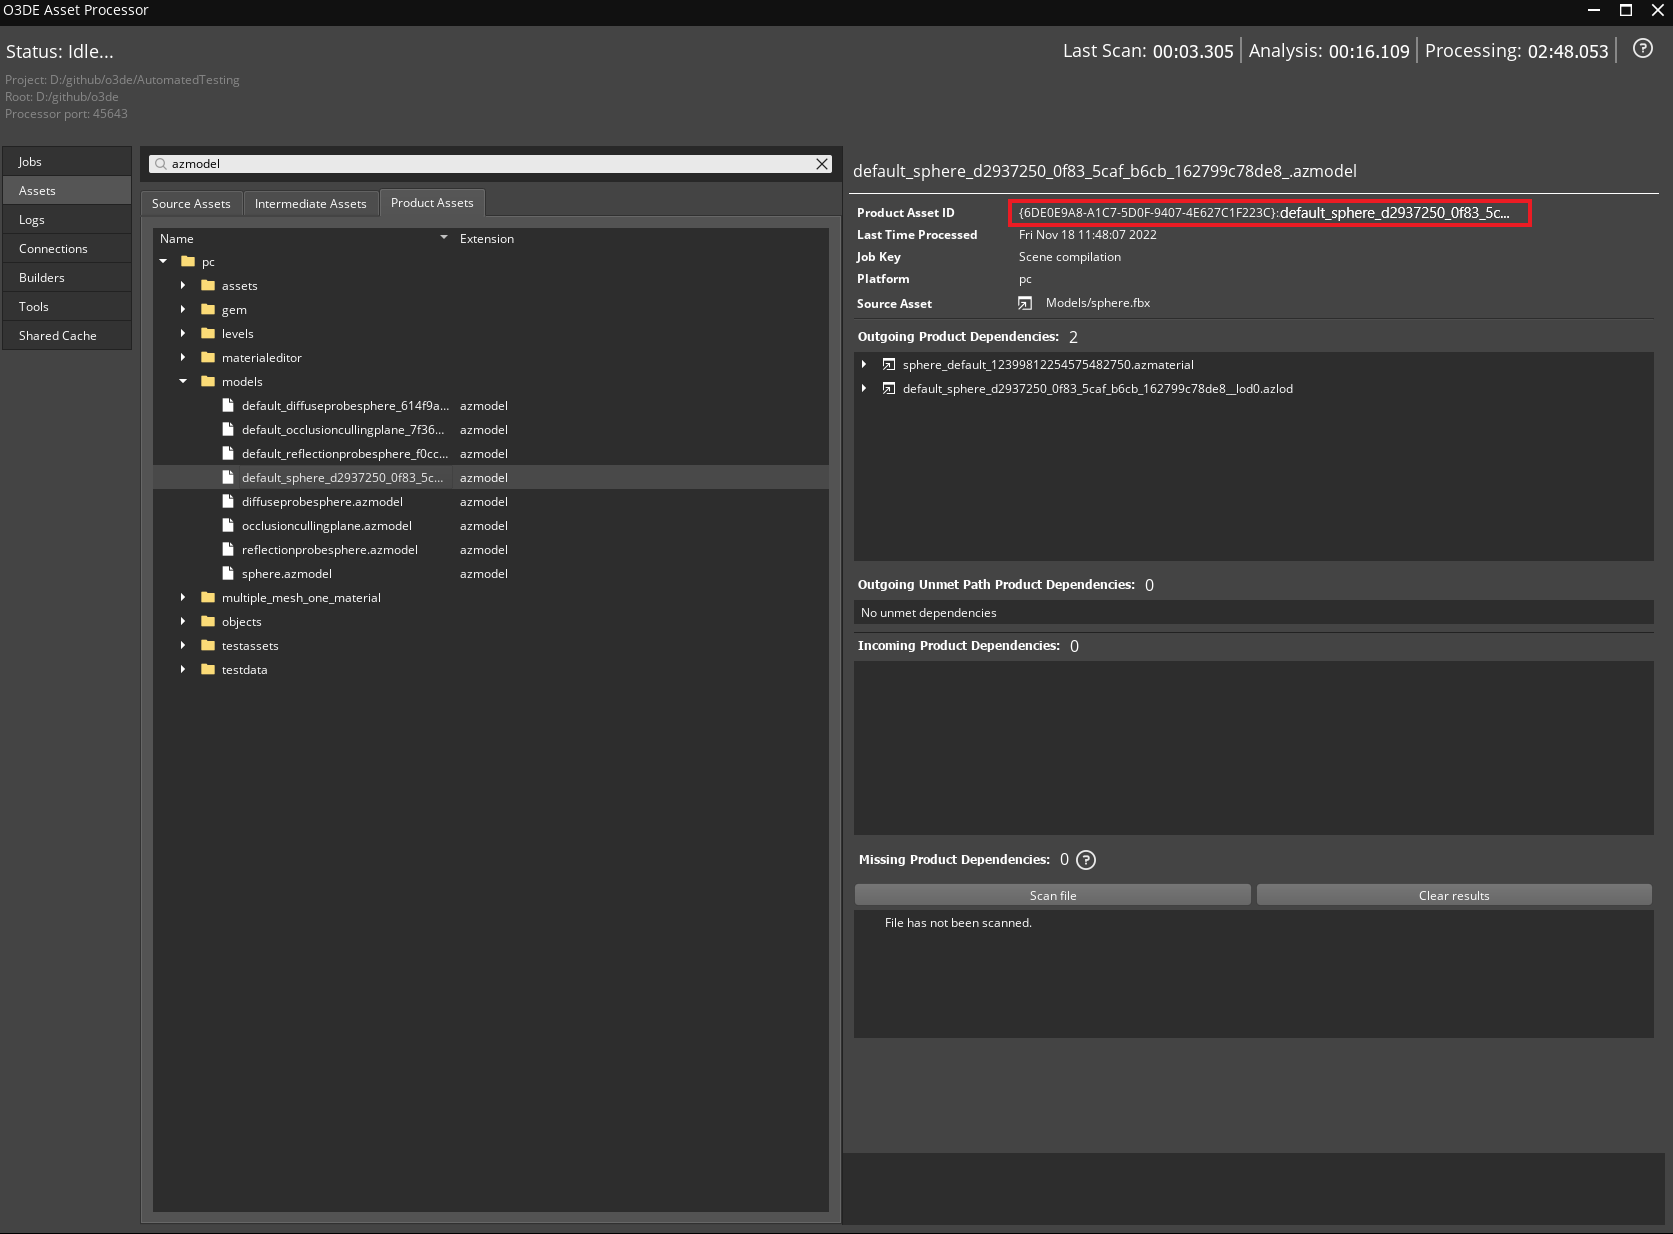Image resolution: width=1673 pixels, height=1234 pixels.
Task: Open the Builders panel in the sidebar
Action: tap(42, 277)
